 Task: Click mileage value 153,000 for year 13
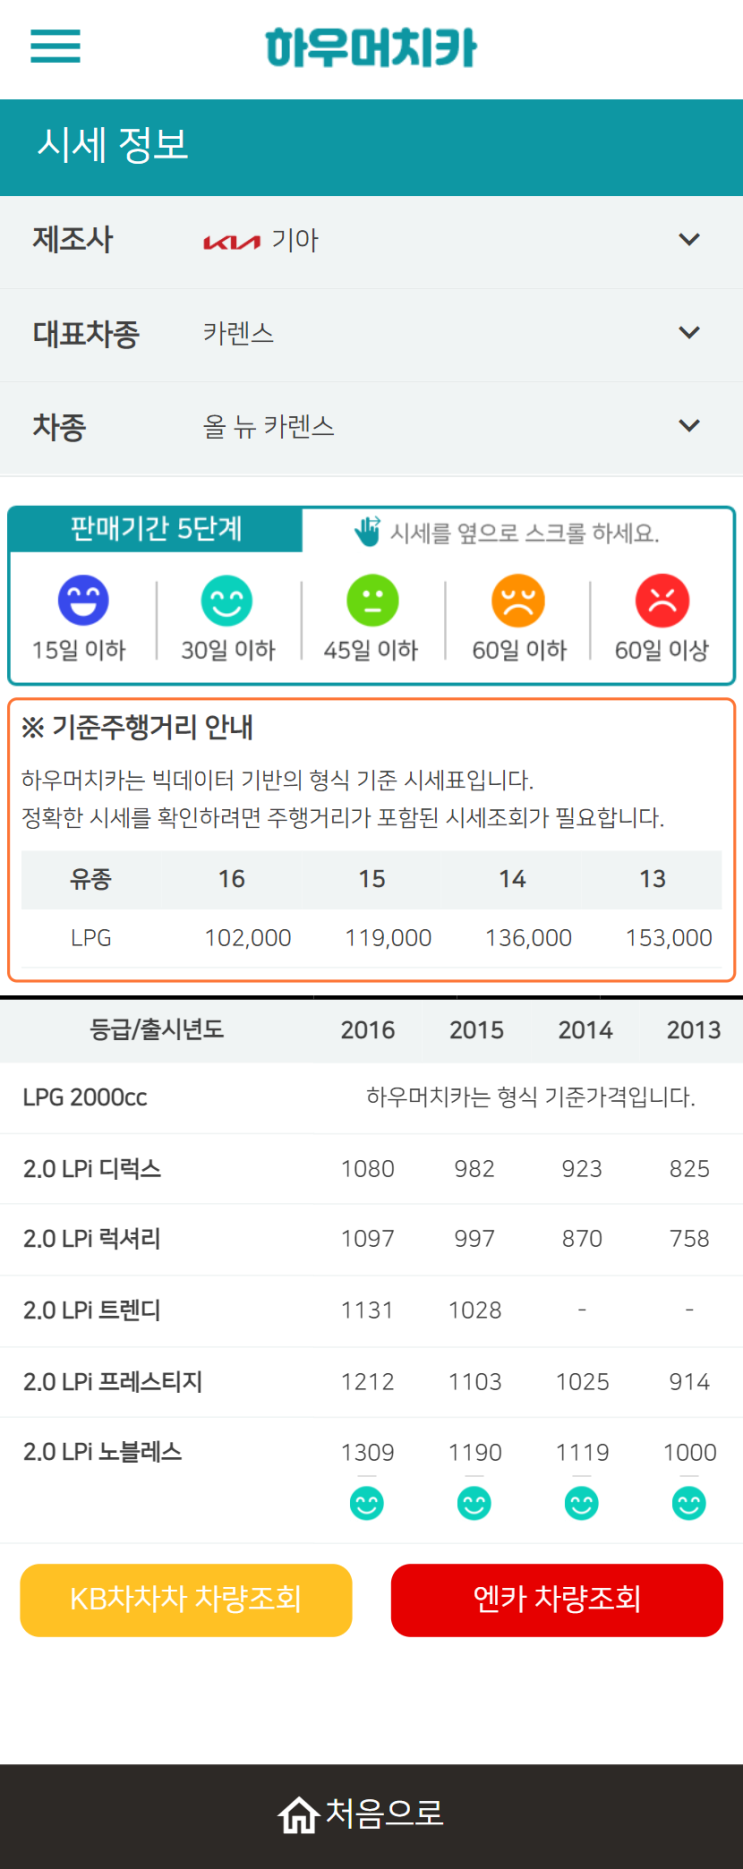click(x=669, y=938)
